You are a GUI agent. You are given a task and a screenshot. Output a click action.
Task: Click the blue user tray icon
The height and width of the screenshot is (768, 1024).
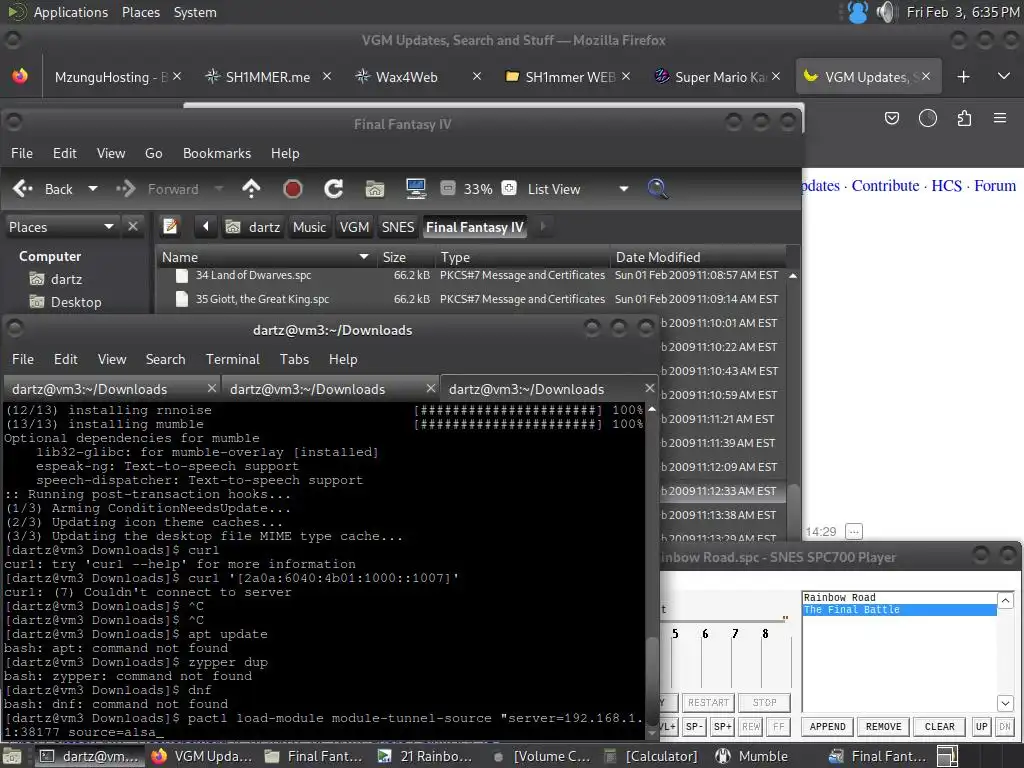(857, 12)
